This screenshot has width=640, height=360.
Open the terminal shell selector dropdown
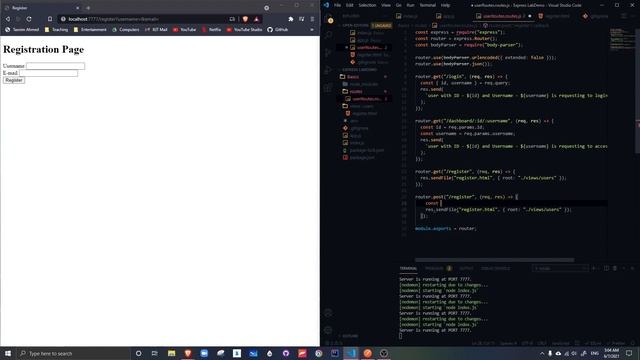click(x=560, y=268)
